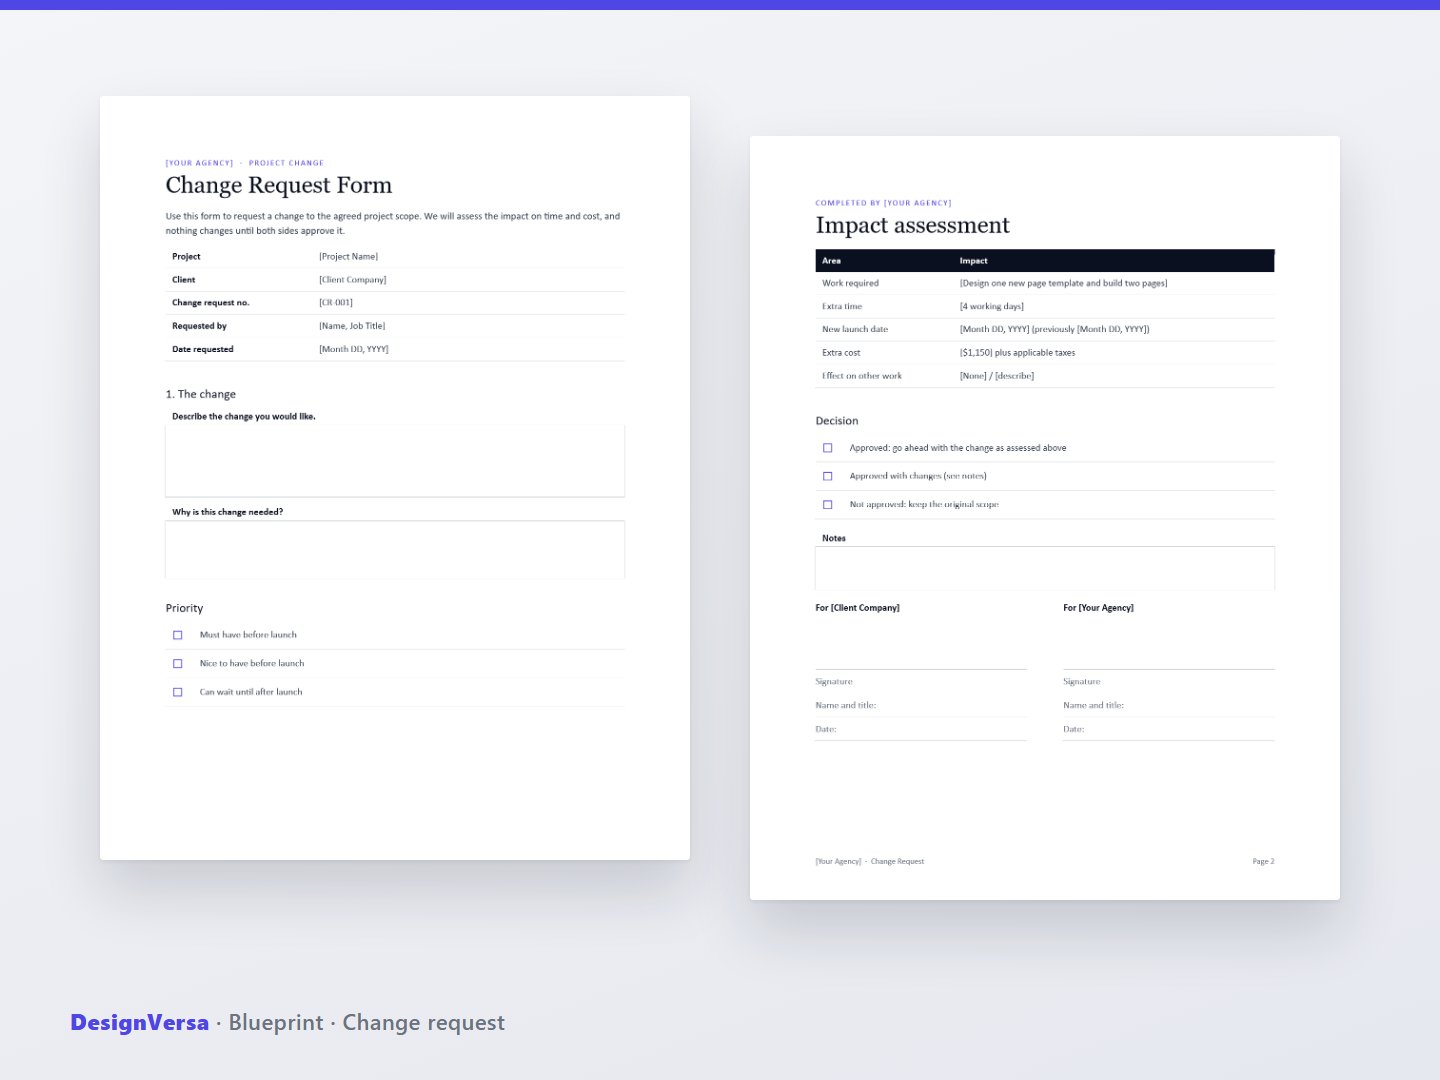Click the '[Name, Job Title]' value
The width and height of the screenshot is (1440, 1080).
tap(352, 326)
